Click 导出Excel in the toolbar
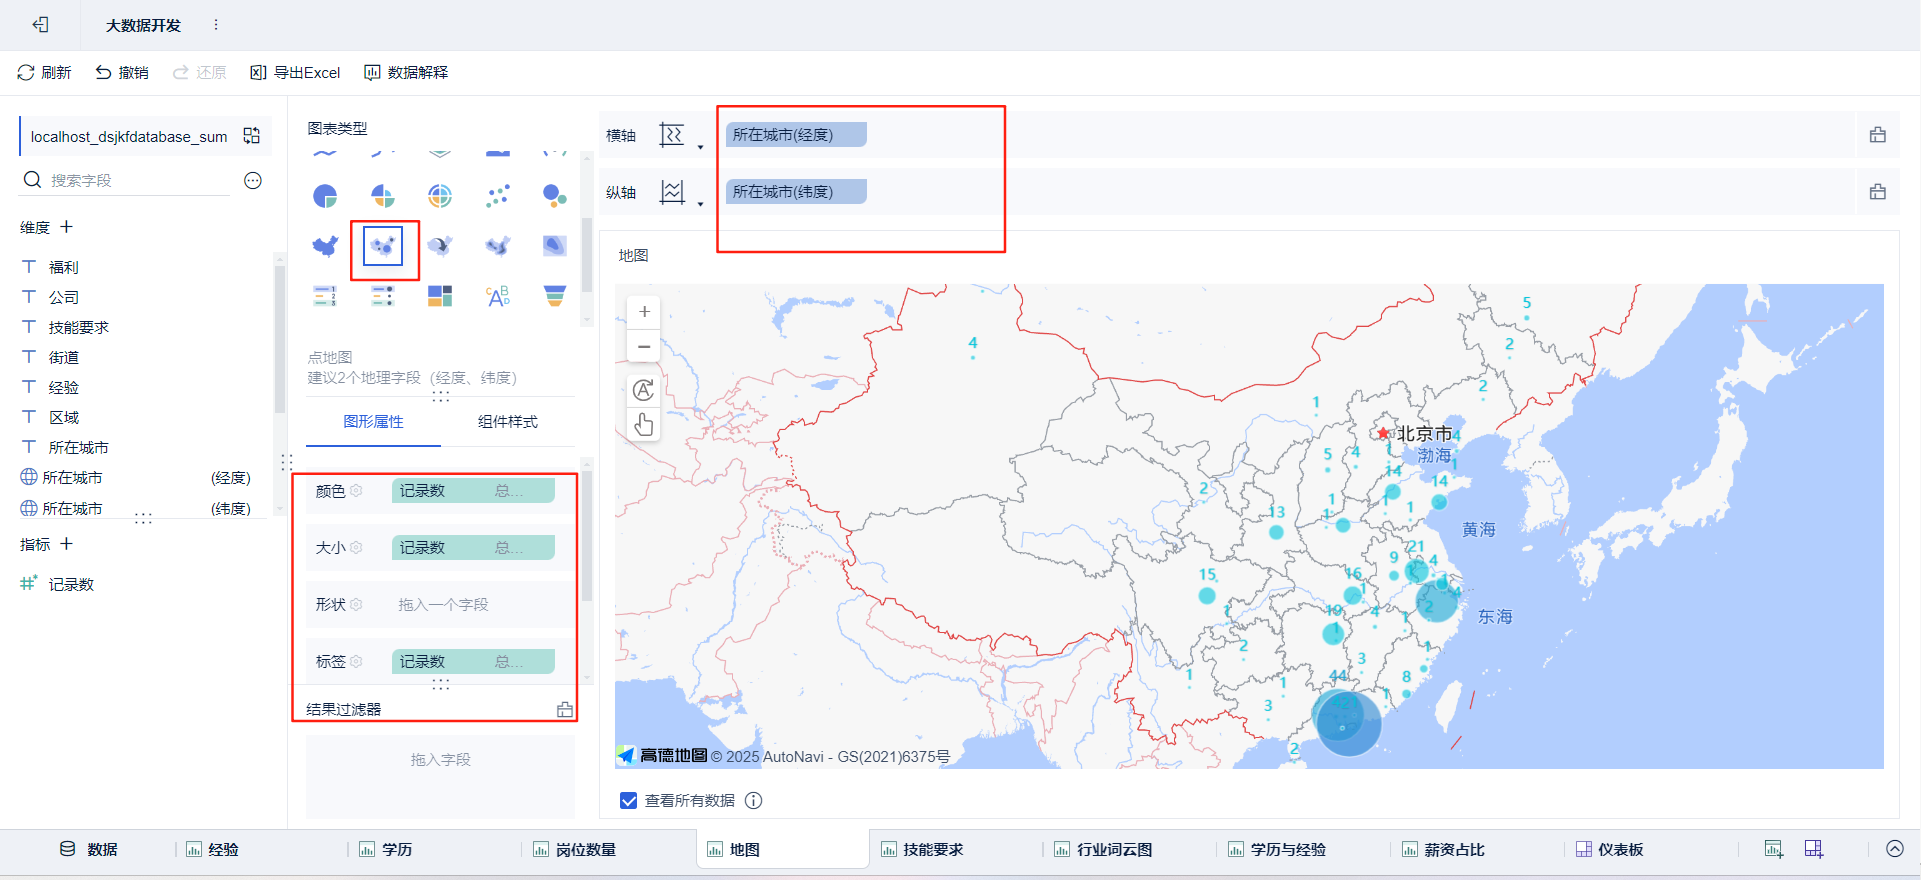This screenshot has width=1921, height=880. pyautogui.click(x=295, y=73)
